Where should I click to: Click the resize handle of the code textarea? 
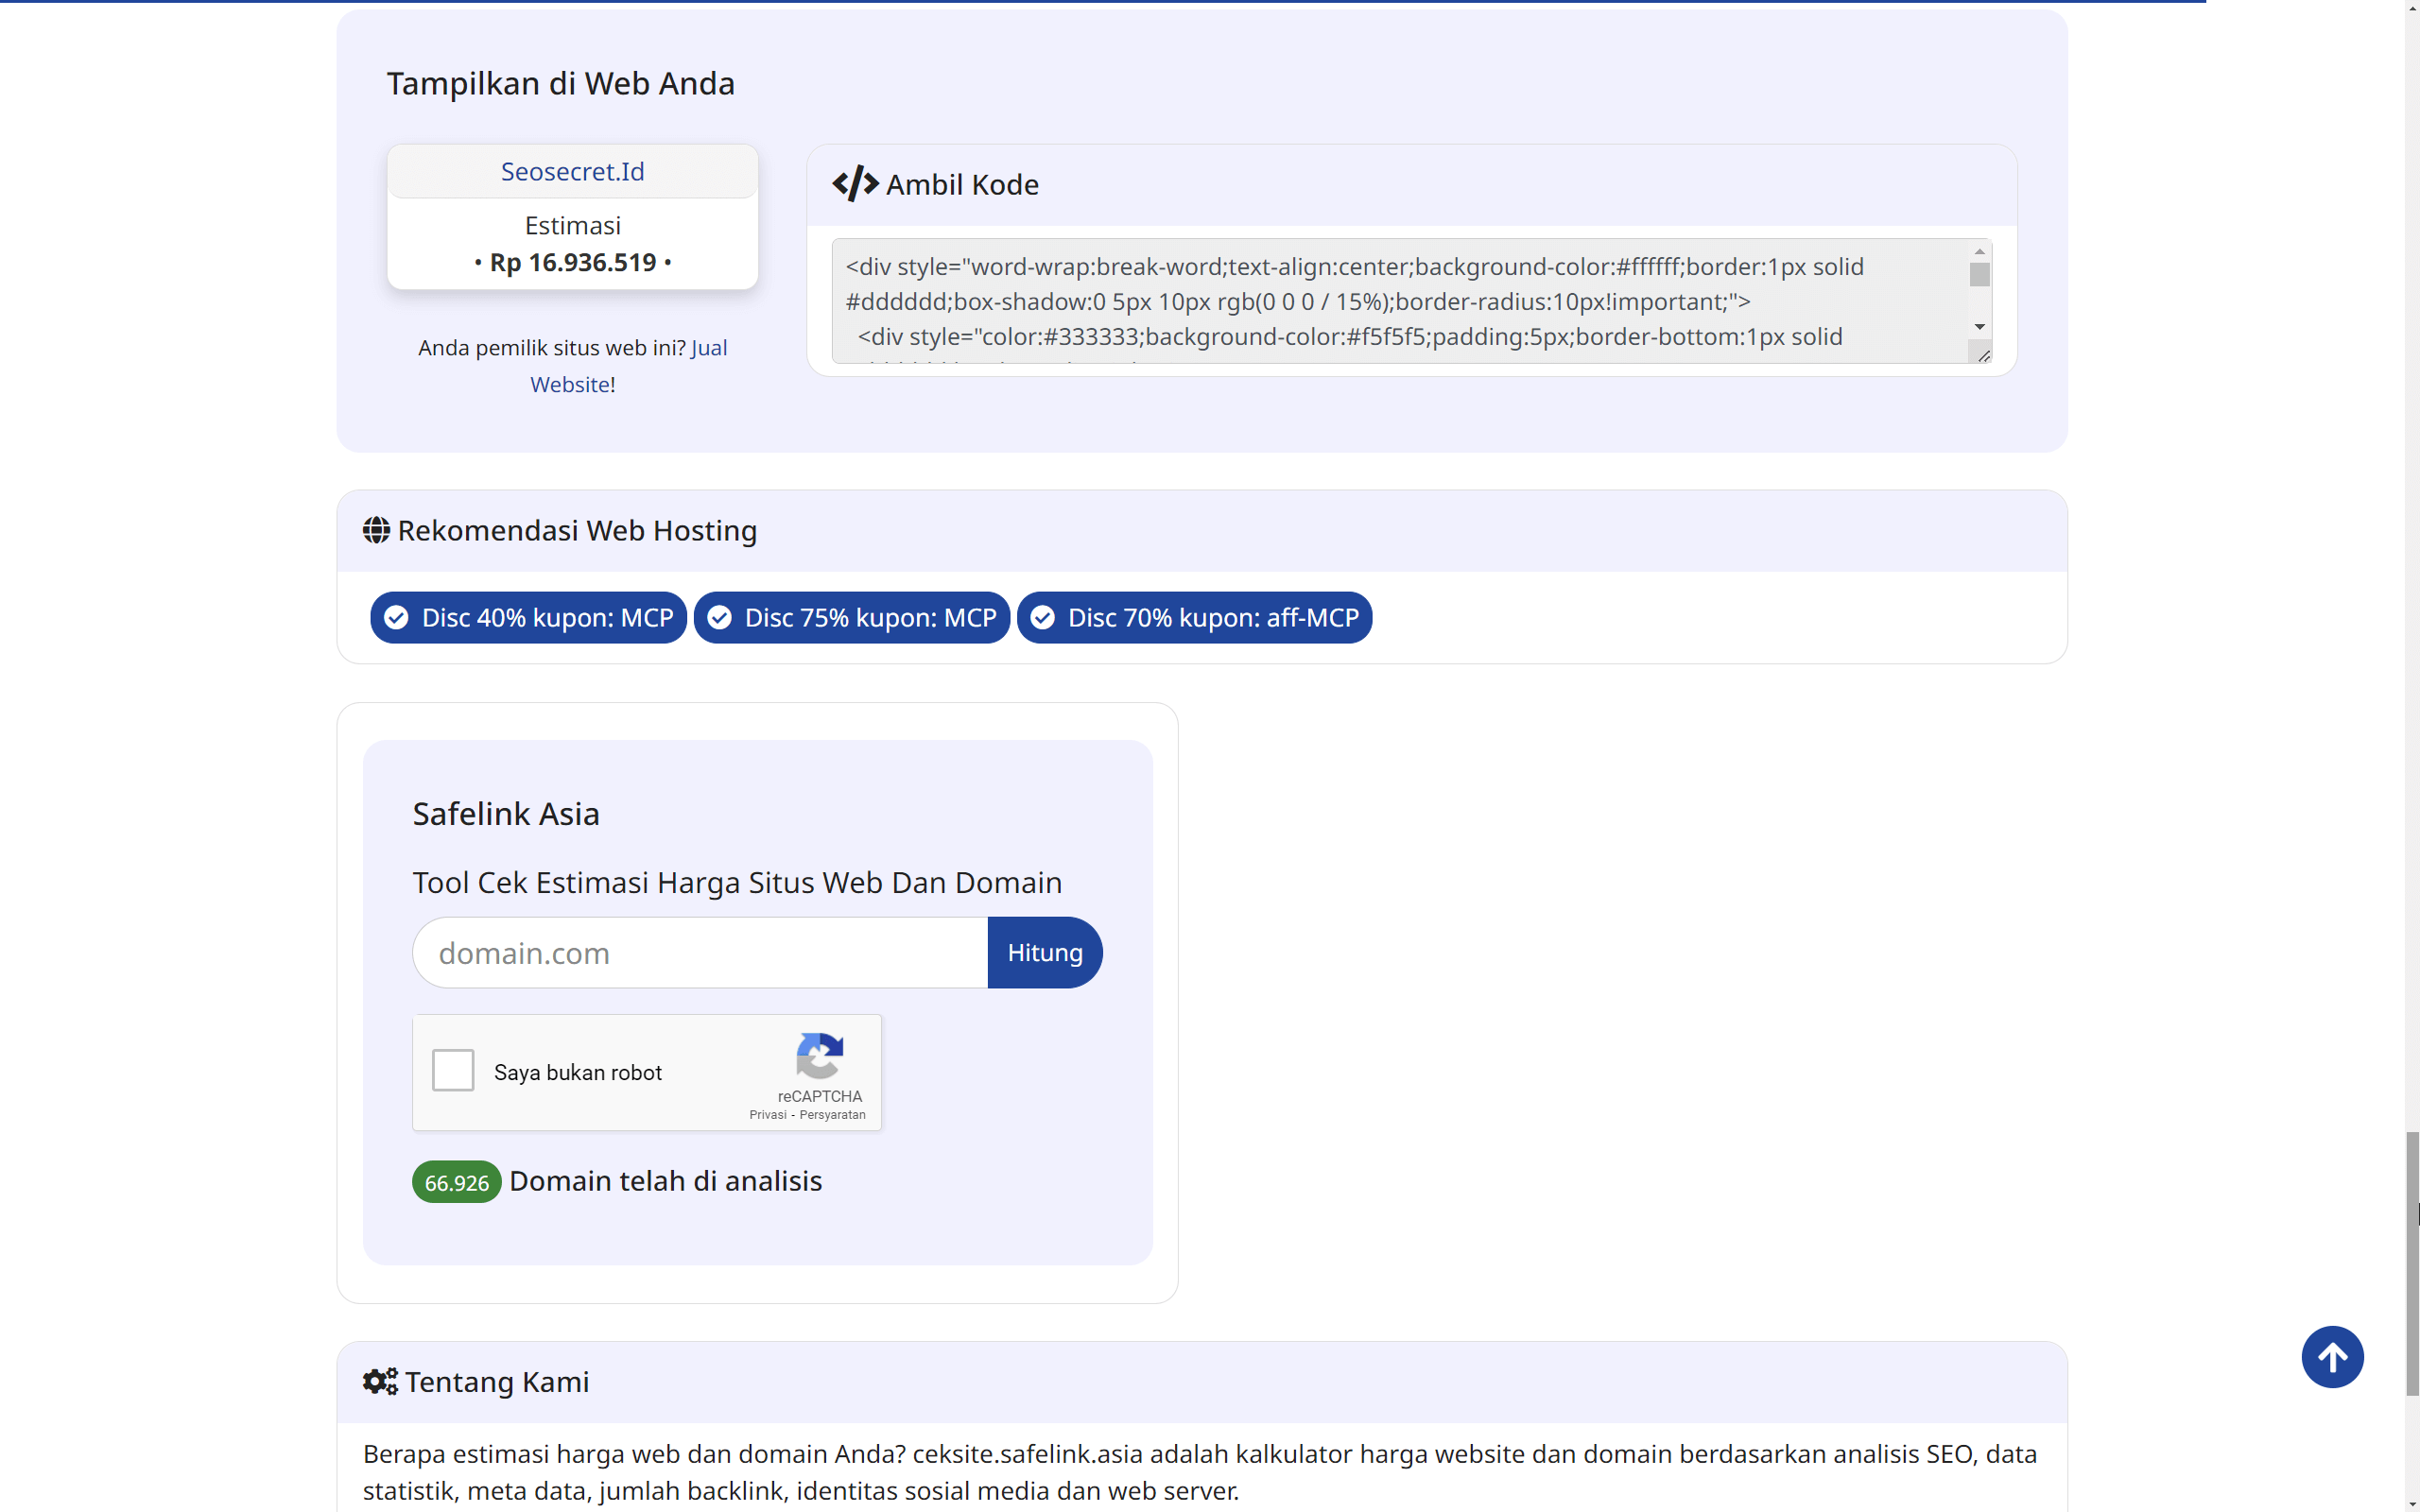pyautogui.click(x=1982, y=354)
